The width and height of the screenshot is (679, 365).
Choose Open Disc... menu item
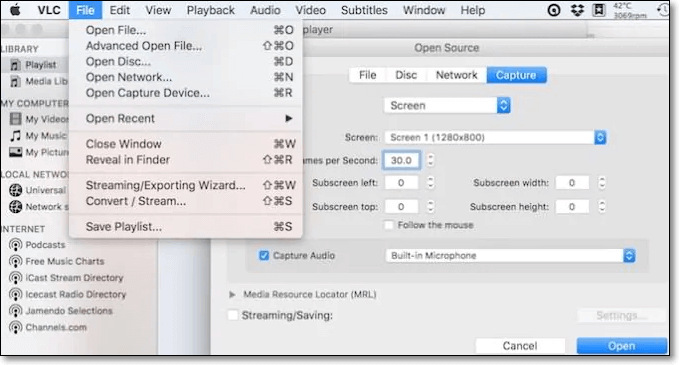tap(185, 61)
